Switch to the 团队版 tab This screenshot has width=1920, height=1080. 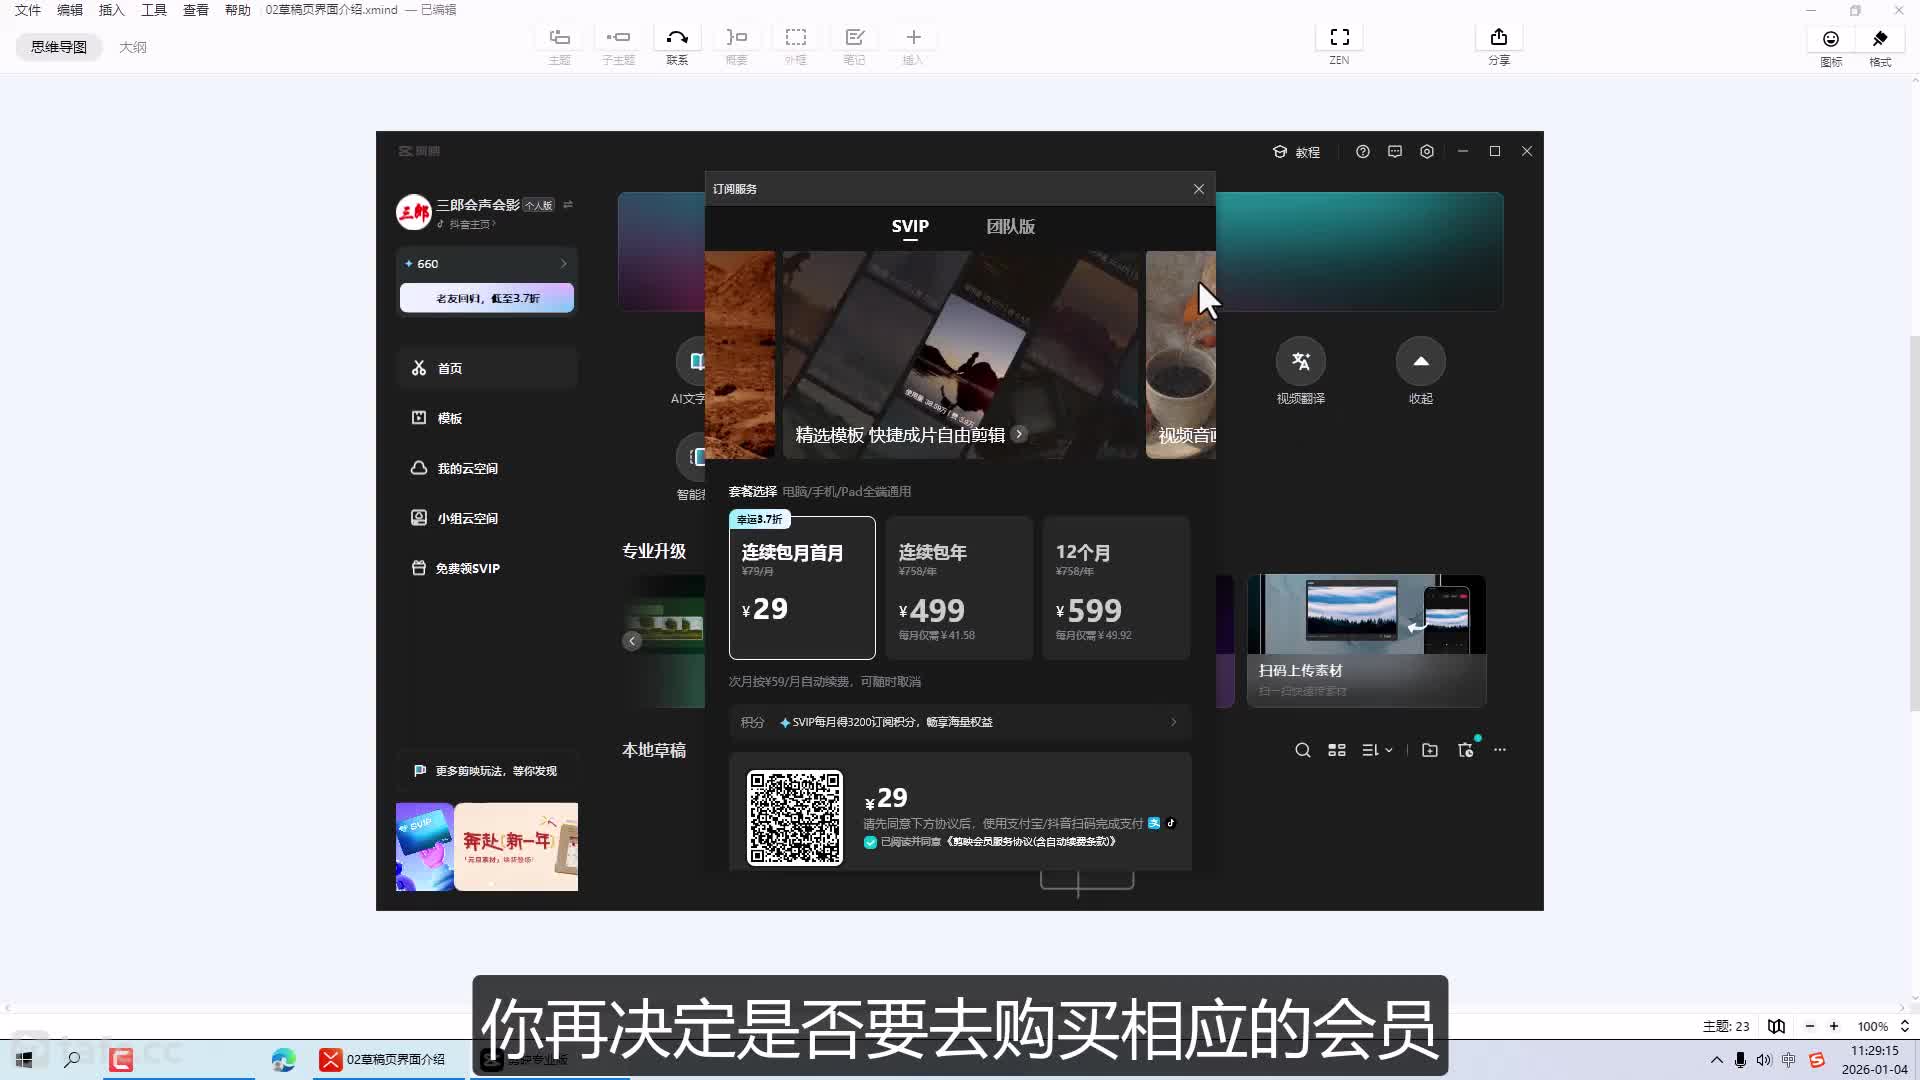point(1010,227)
